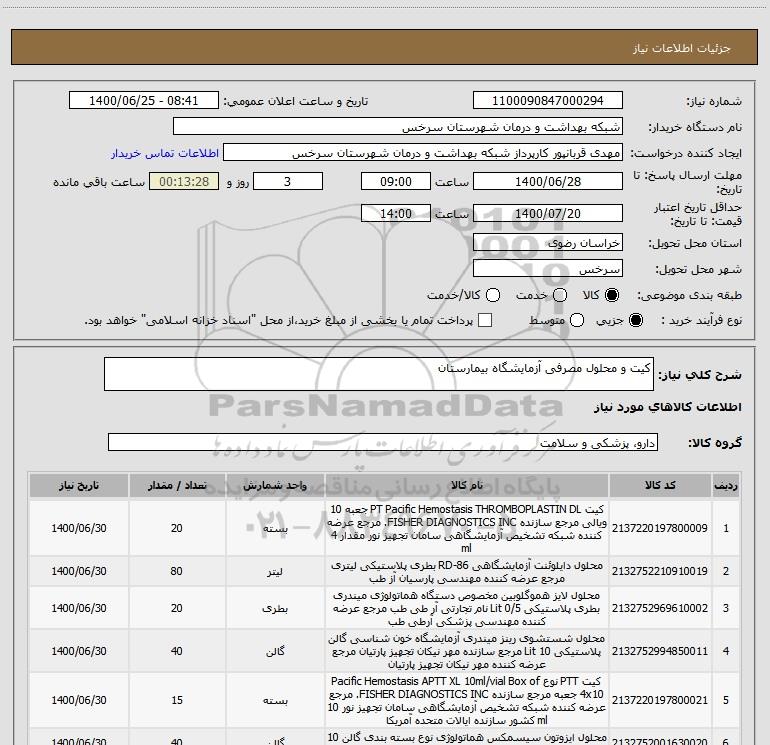Click unit لیتر in row 2

coord(275,572)
